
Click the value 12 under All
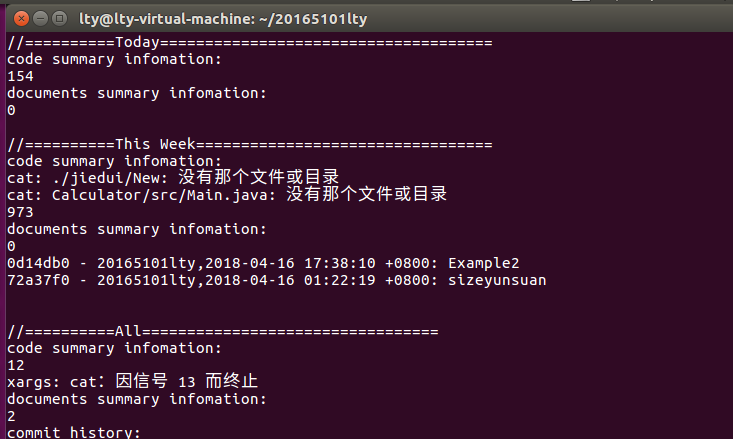pyautogui.click(x=15, y=365)
